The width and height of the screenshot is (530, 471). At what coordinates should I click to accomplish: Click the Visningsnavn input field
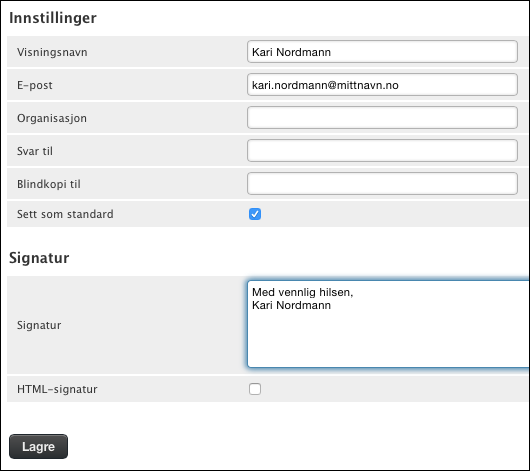[382, 52]
